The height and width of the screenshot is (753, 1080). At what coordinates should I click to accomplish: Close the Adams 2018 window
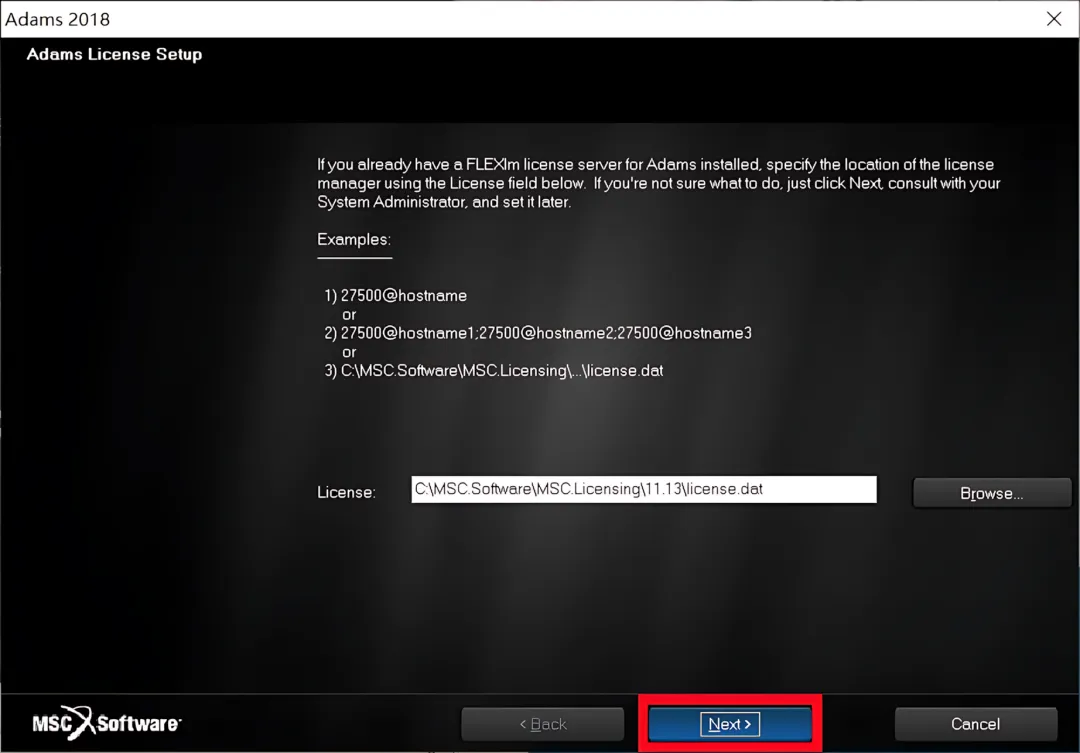click(1054, 19)
